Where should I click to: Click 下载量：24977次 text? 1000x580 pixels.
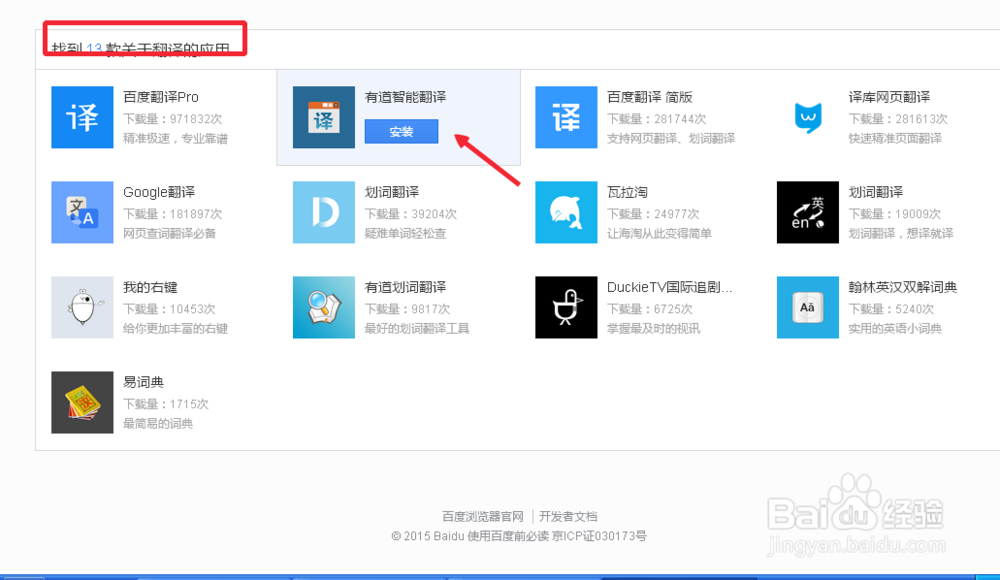(653, 214)
